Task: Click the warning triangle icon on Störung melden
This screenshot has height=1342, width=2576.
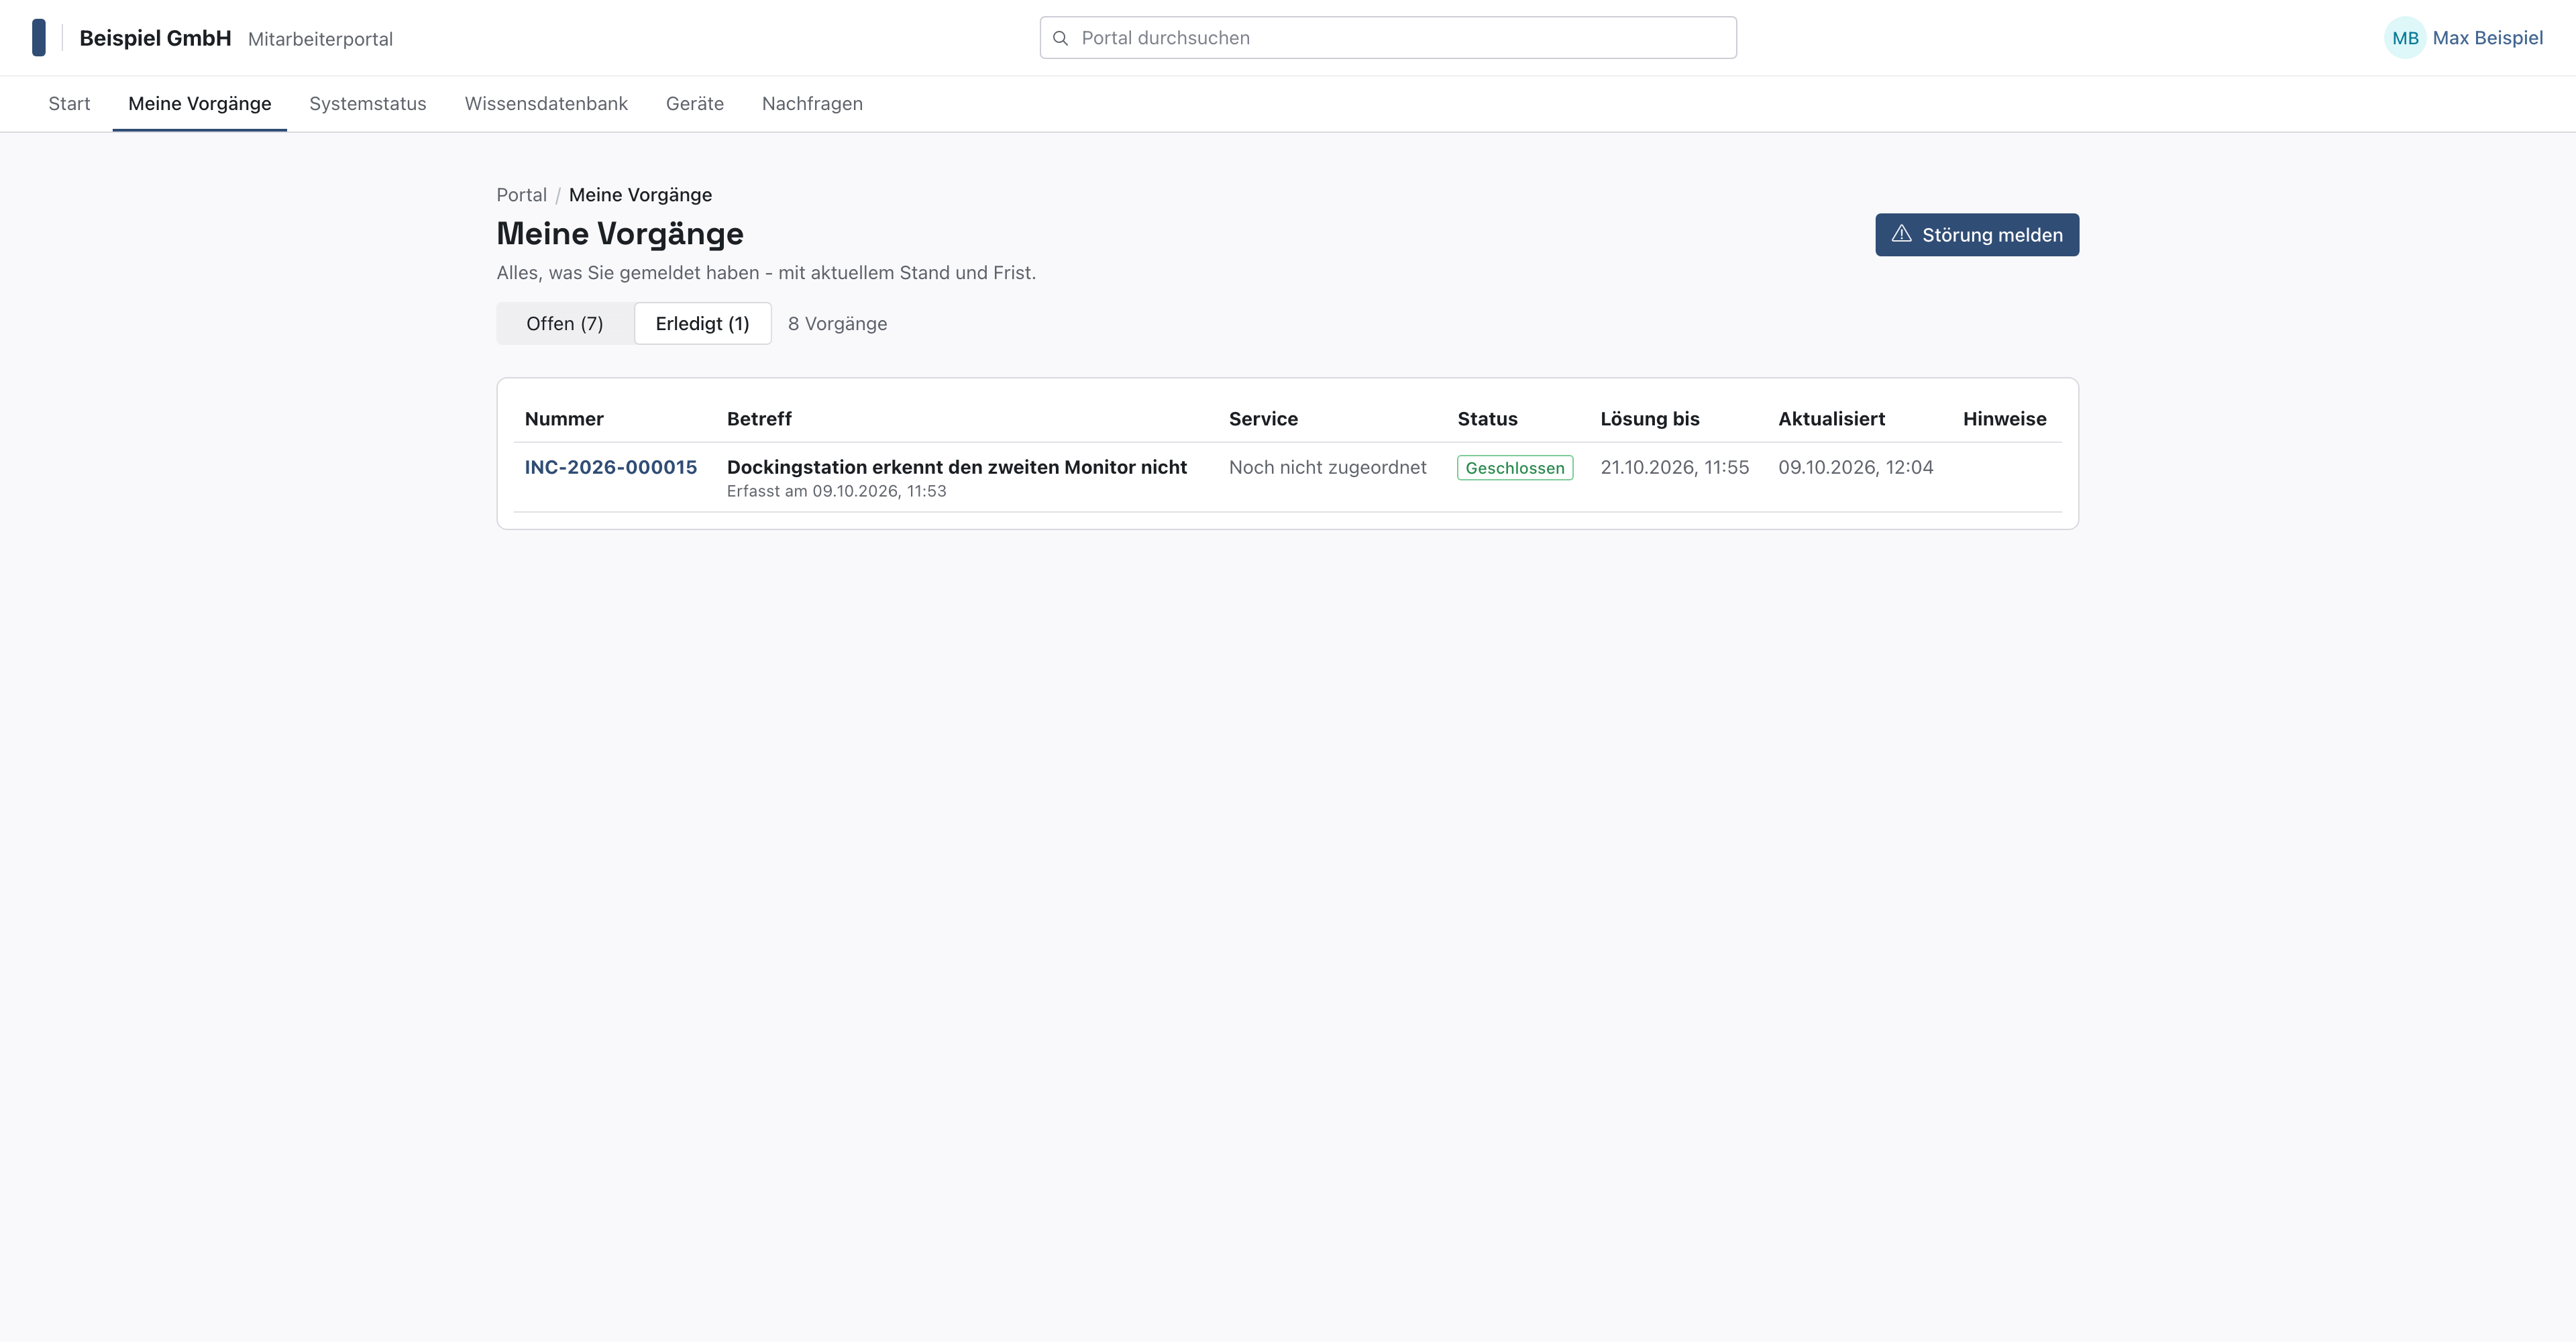Action: click(x=1901, y=234)
